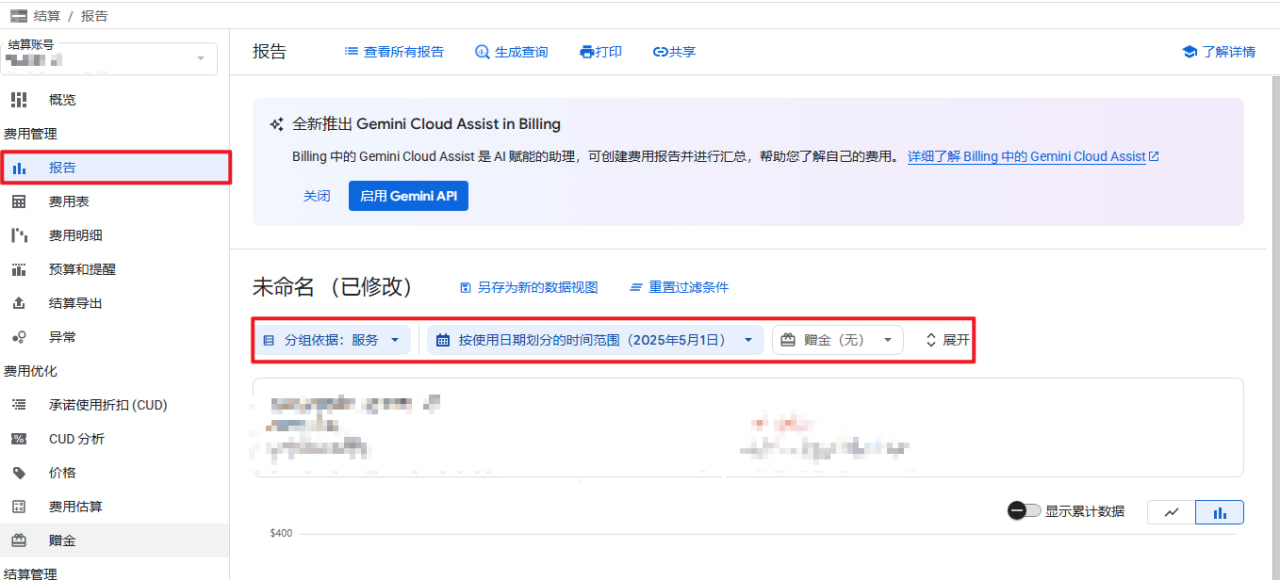Open 价格 in the sidebar

(63, 473)
